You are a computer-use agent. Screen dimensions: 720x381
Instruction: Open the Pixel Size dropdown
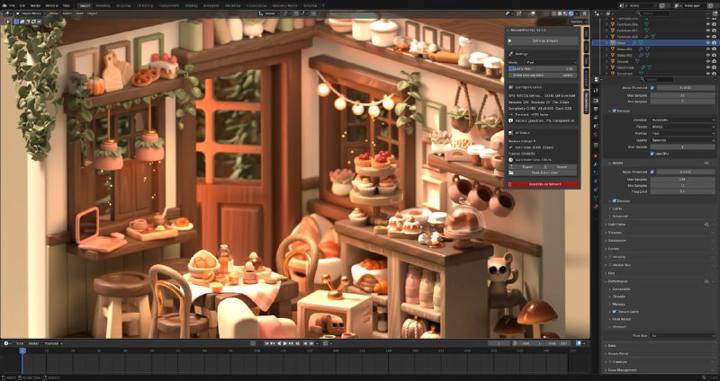coord(682,336)
